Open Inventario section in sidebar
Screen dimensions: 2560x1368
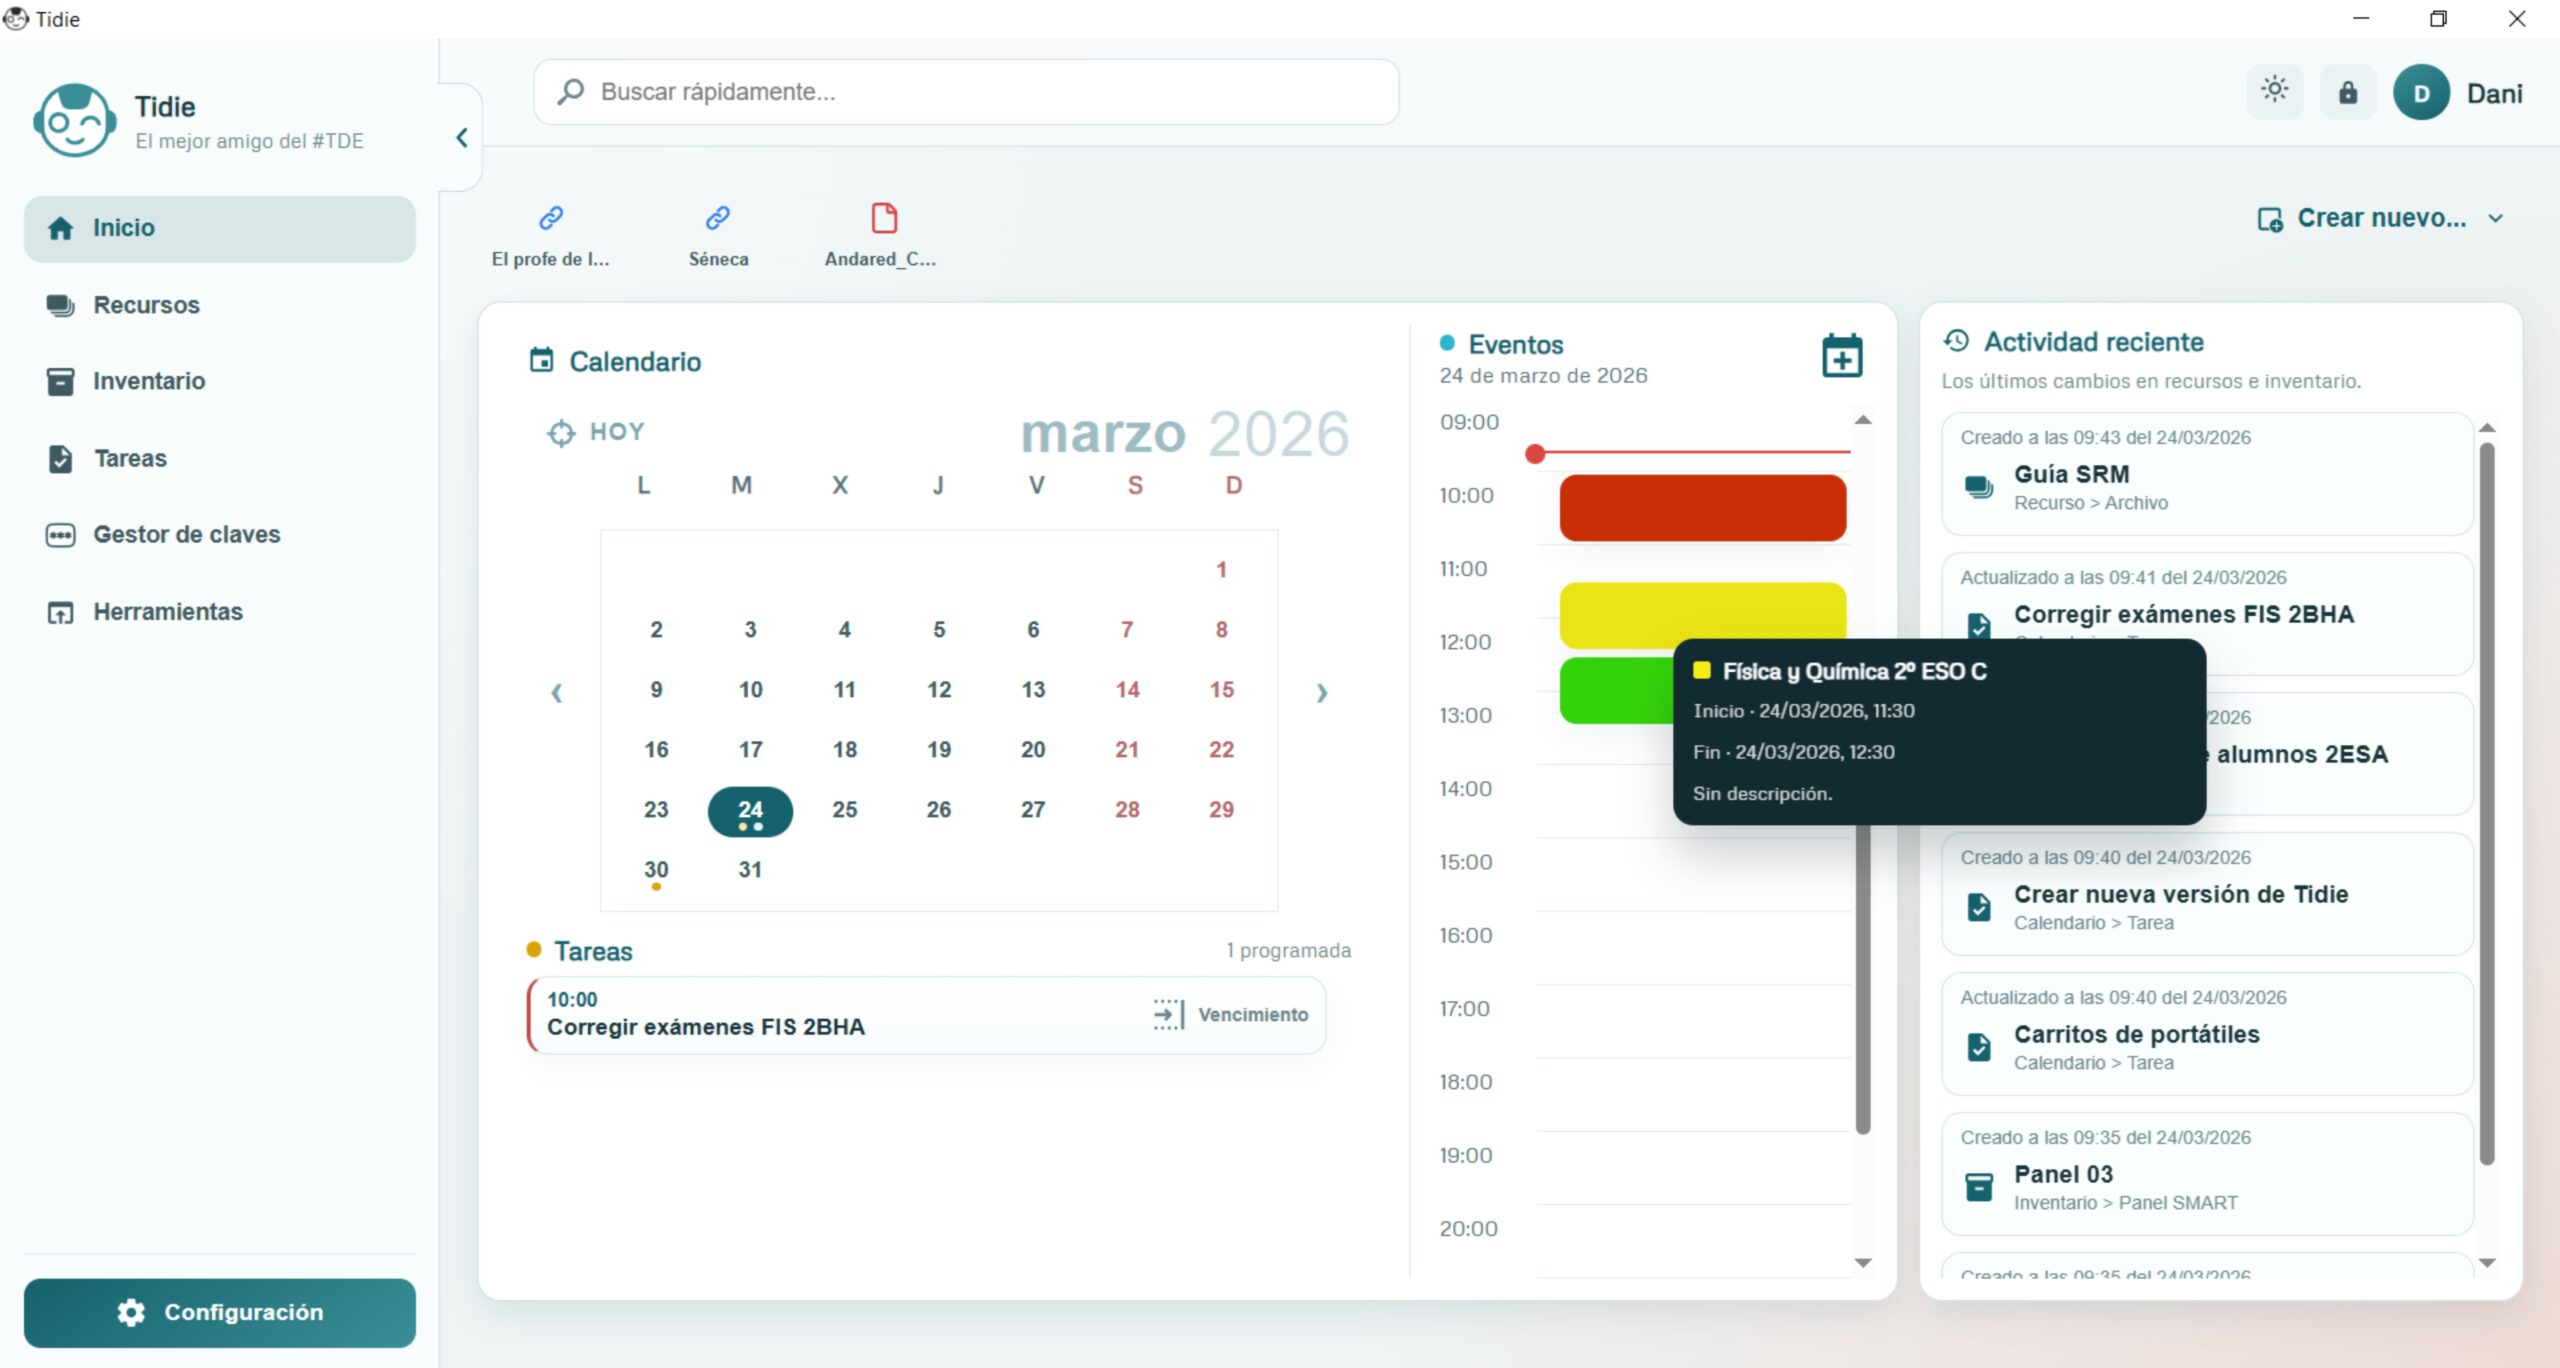click(148, 381)
